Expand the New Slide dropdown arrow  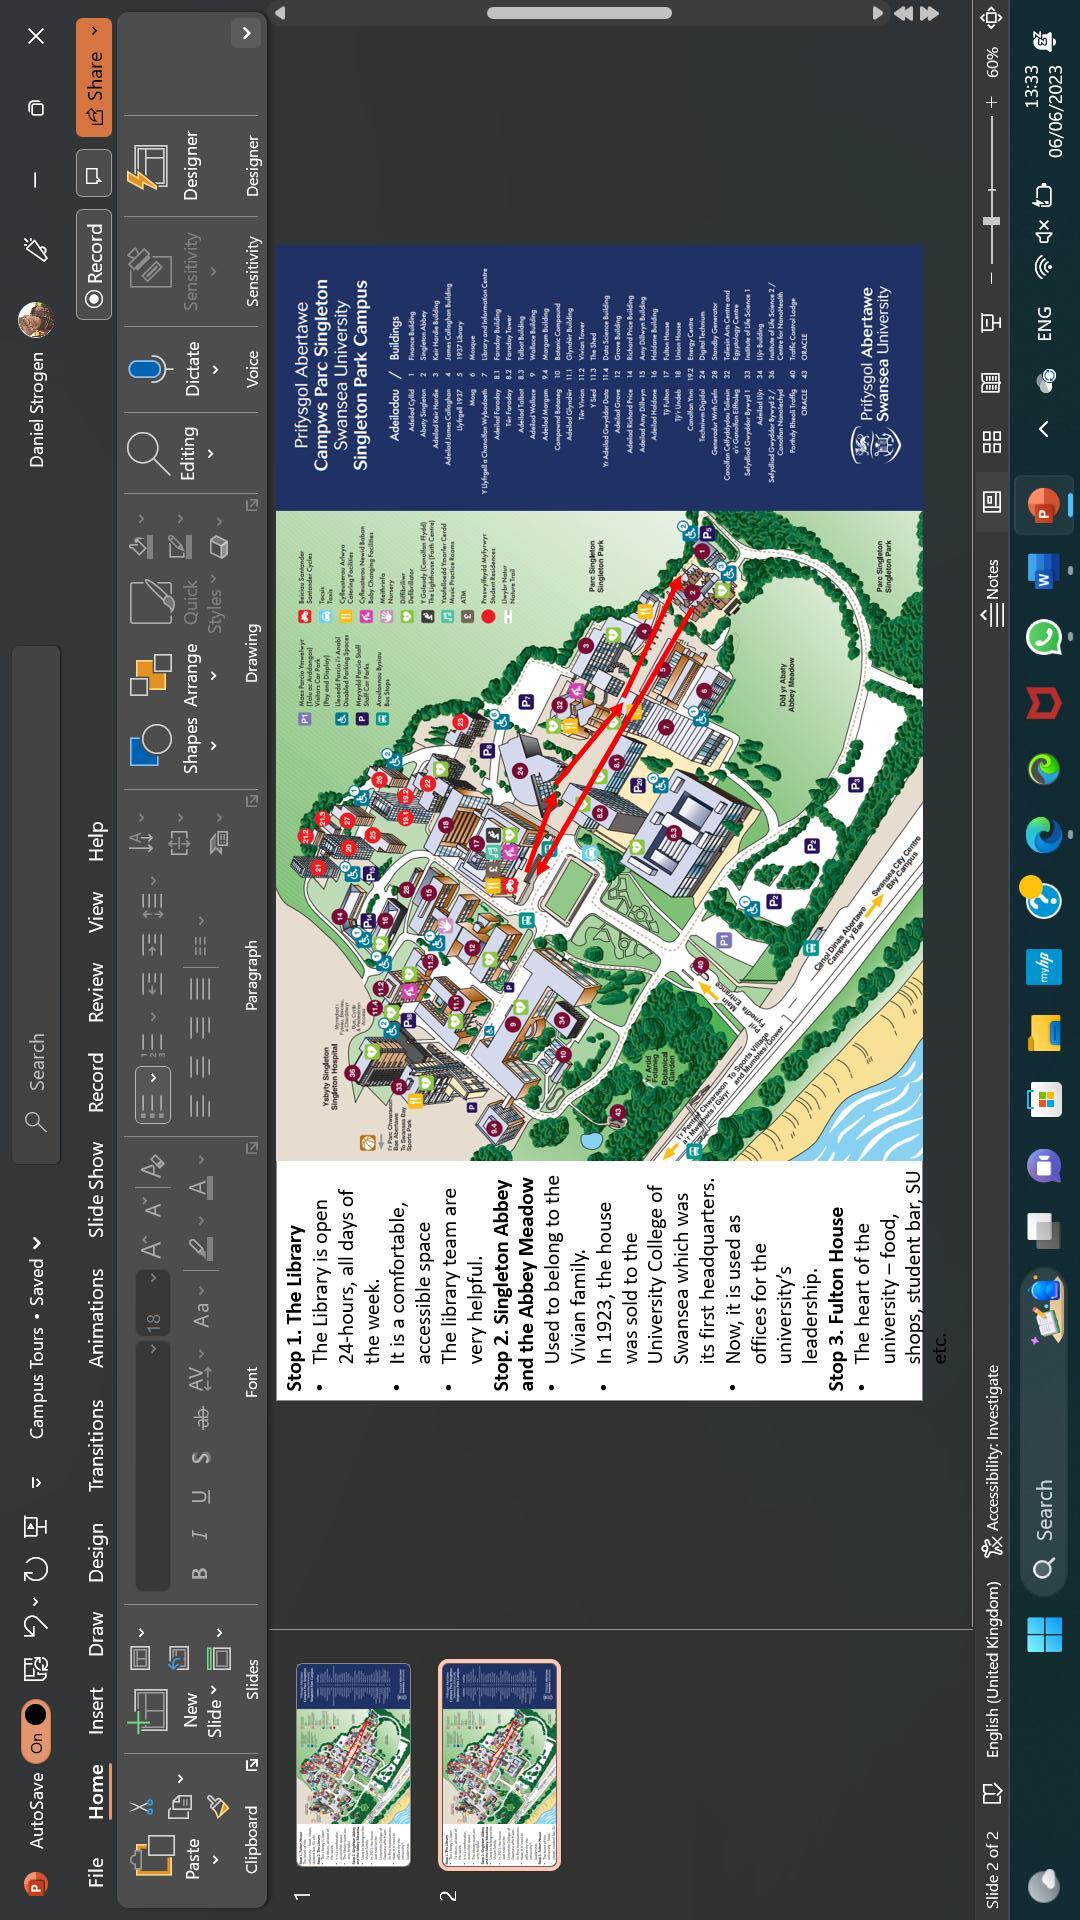pyautogui.click(x=214, y=1689)
